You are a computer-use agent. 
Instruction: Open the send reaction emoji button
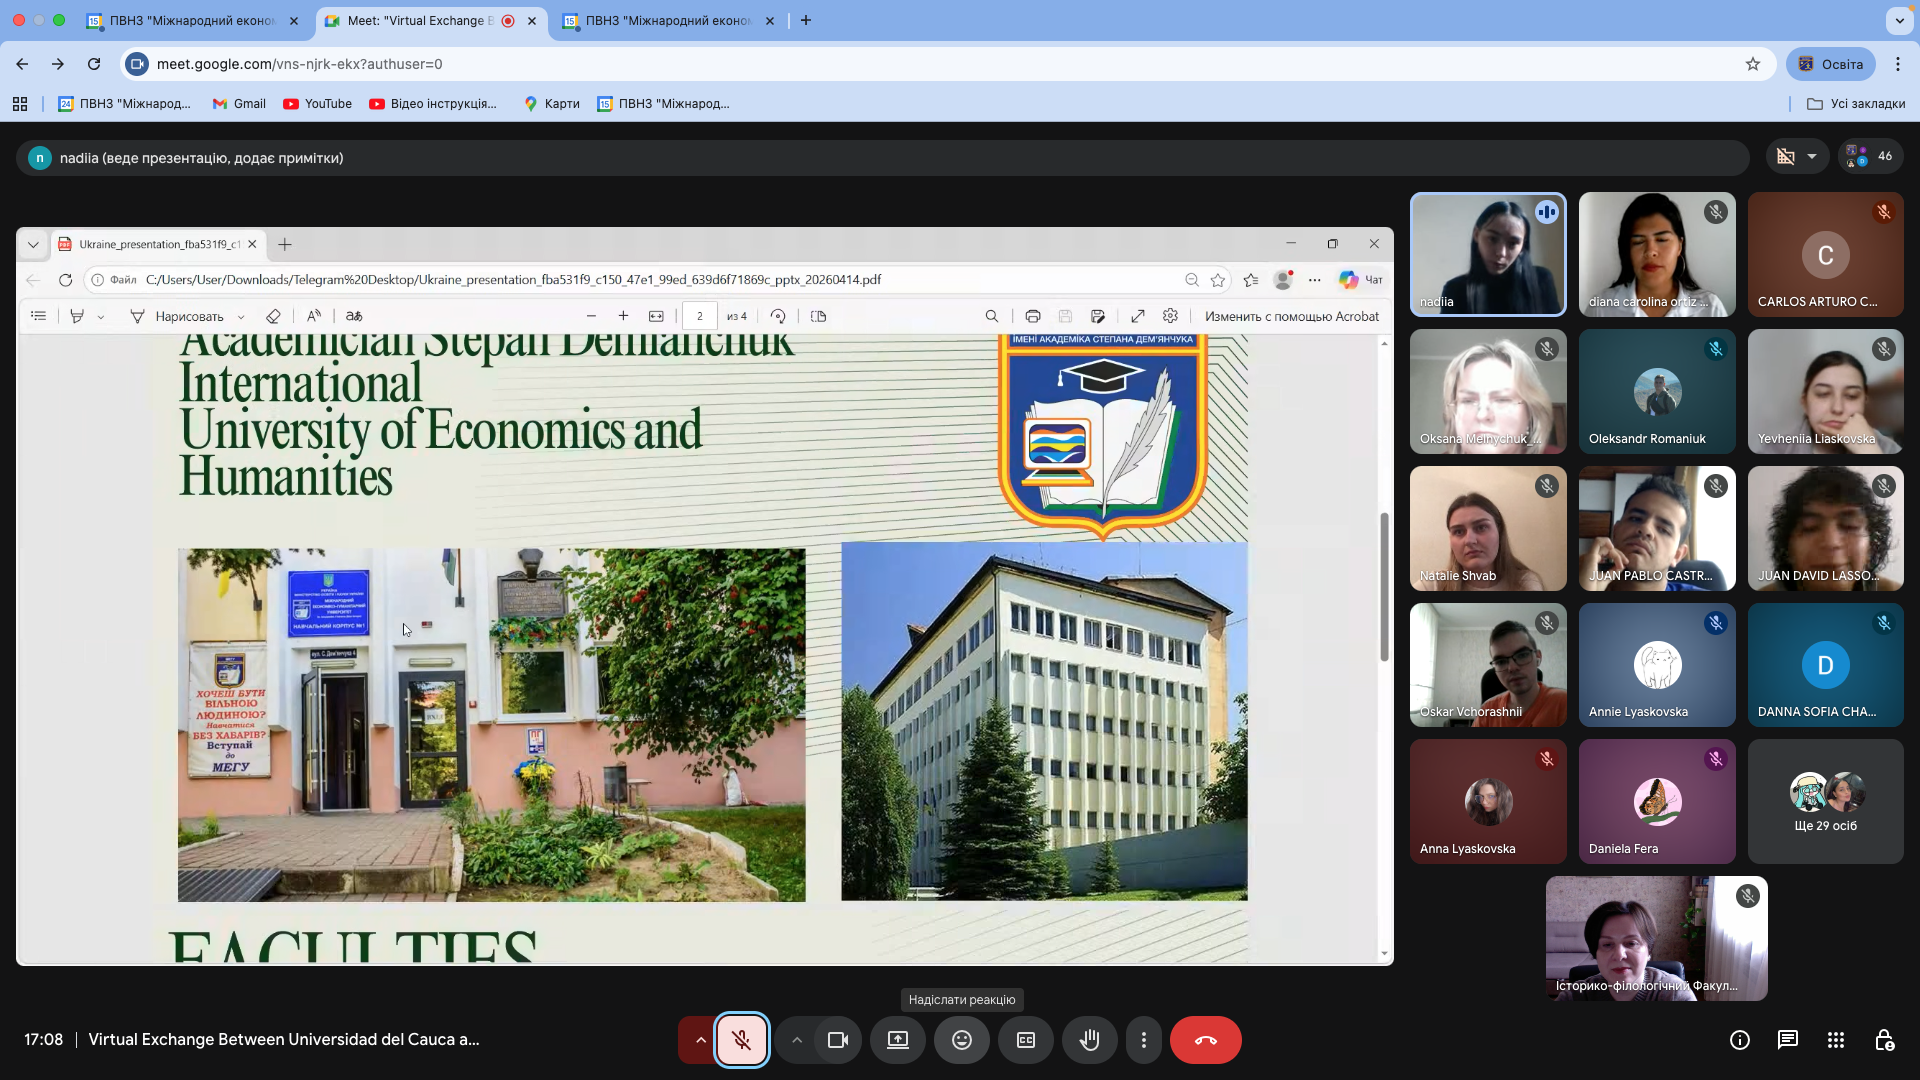pyautogui.click(x=961, y=1040)
